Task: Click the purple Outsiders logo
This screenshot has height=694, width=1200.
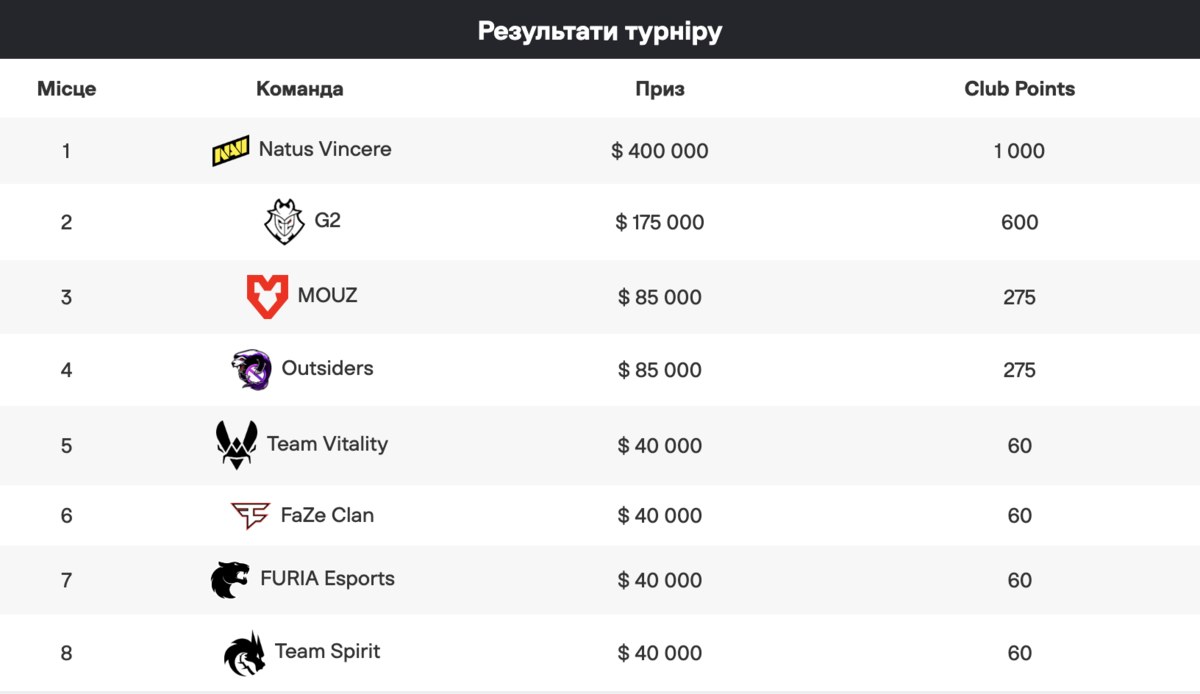Action: (x=251, y=370)
